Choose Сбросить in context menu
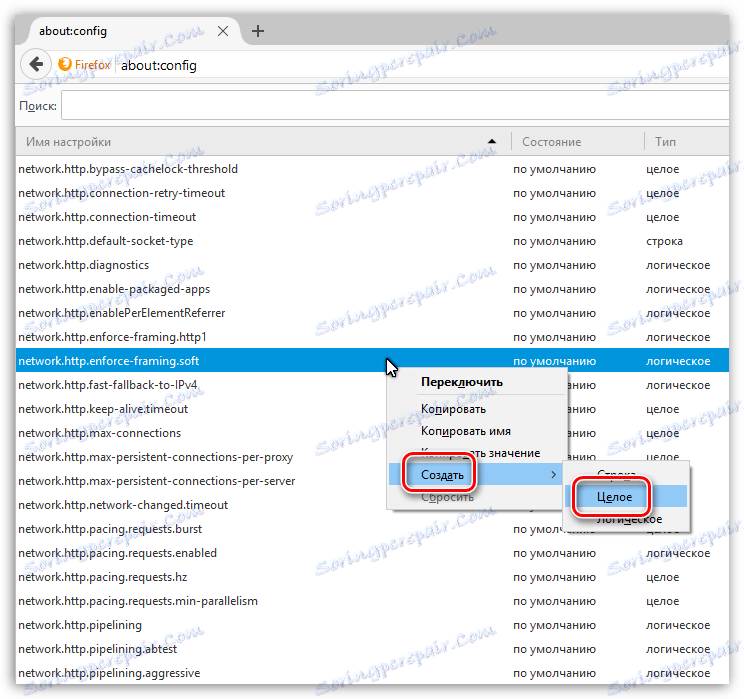The height and width of the screenshot is (699, 744). 477,497
